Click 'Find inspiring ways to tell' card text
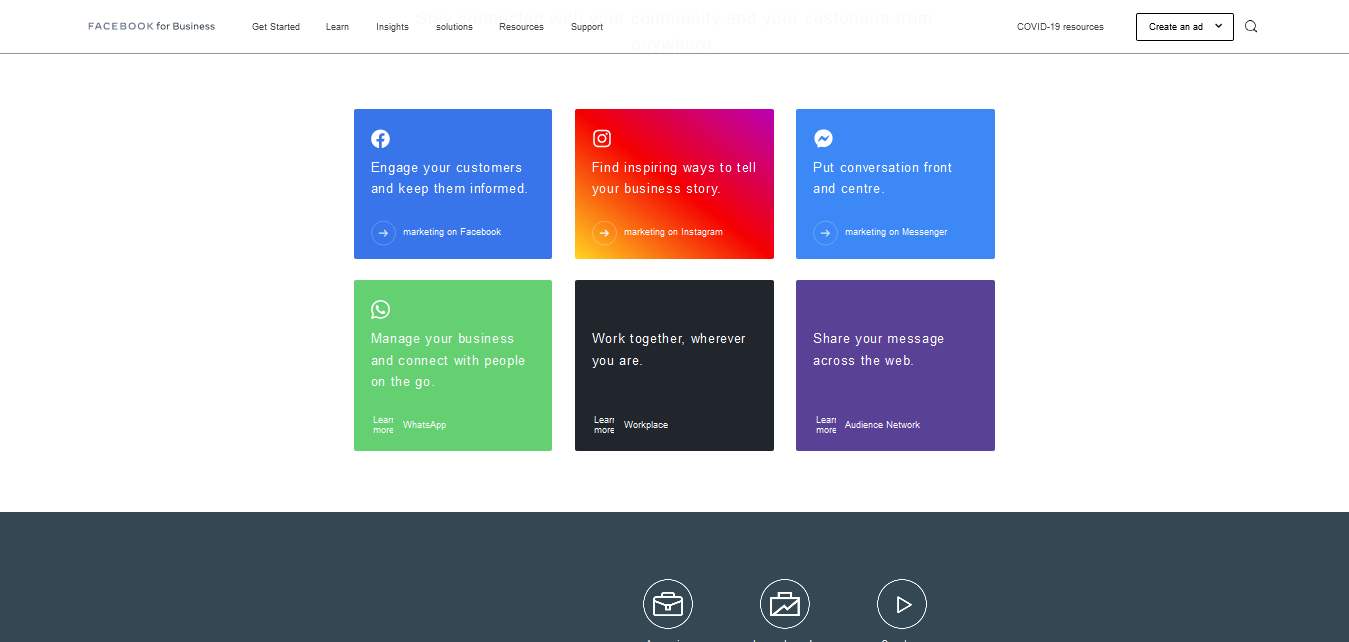 point(674,178)
